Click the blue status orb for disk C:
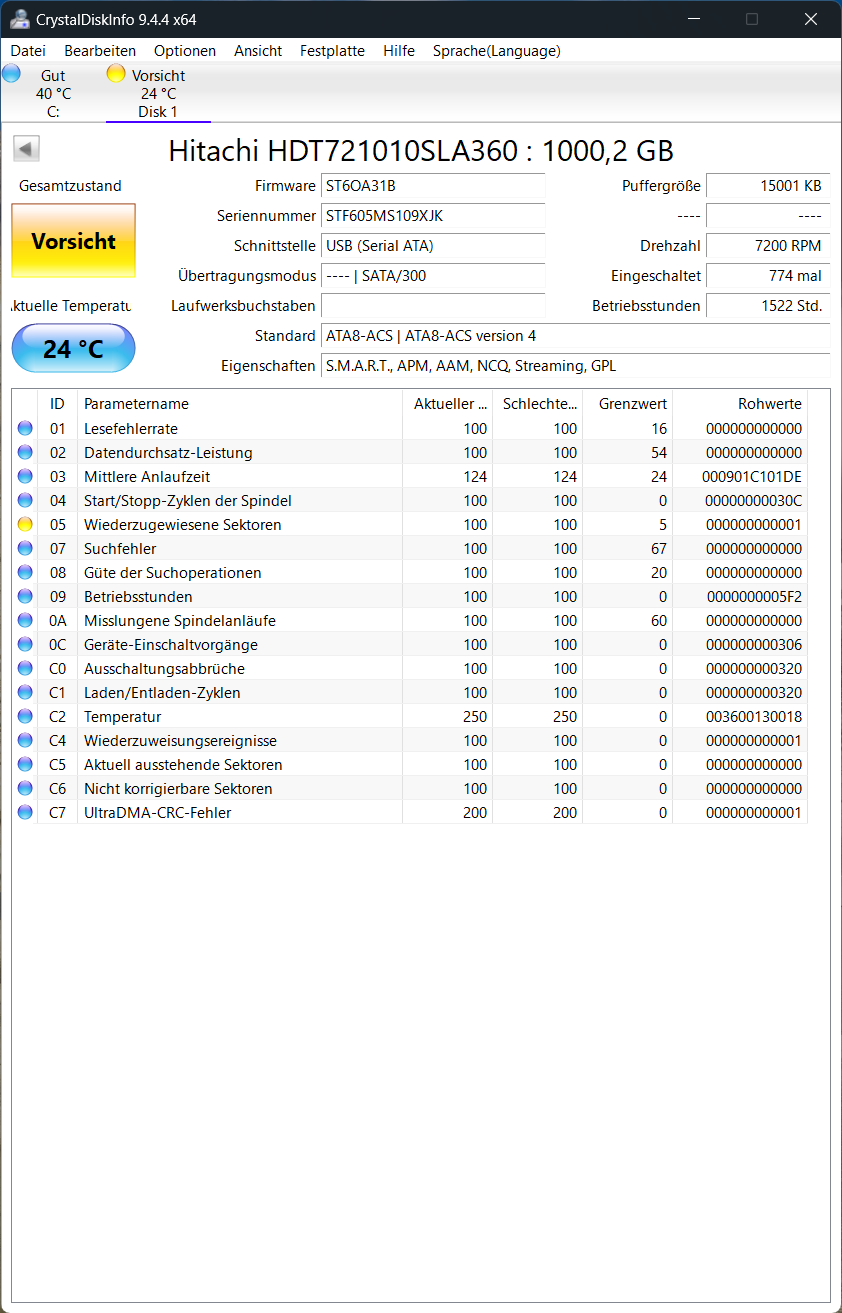This screenshot has height=1313, width=842. pos(11,73)
